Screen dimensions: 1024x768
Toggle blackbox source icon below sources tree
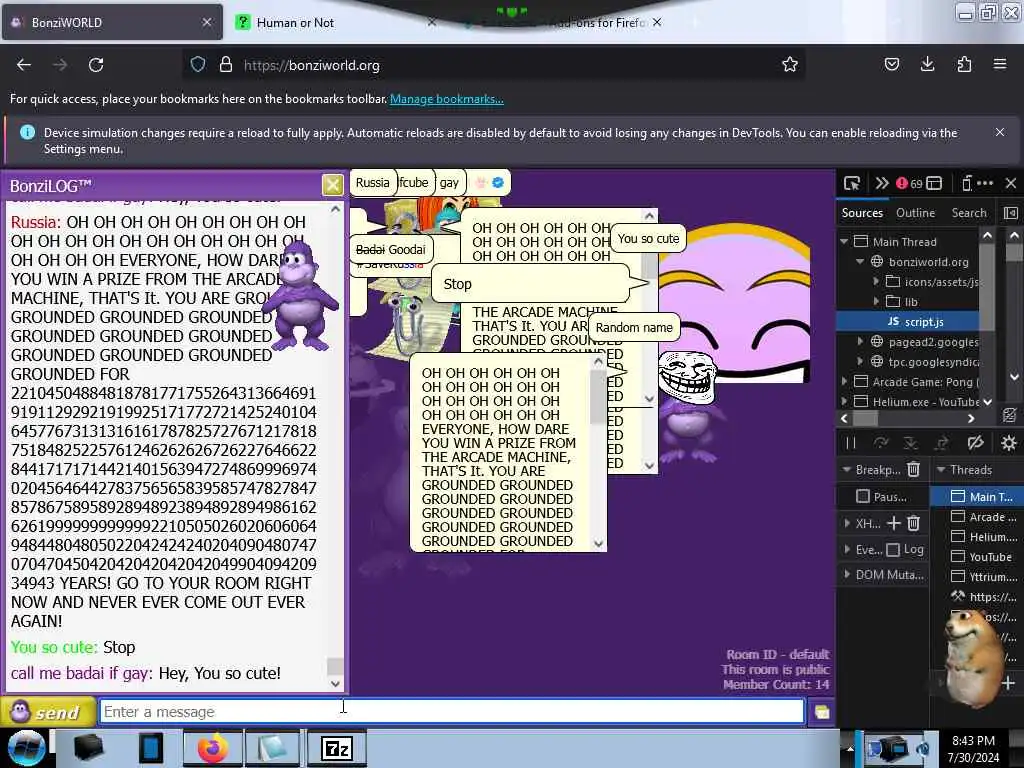click(x=1010, y=415)
